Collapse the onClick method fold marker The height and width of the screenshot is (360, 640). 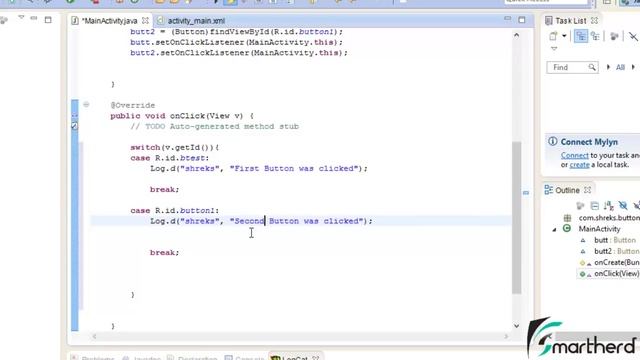pyautogui.click(x=86, y=105)
